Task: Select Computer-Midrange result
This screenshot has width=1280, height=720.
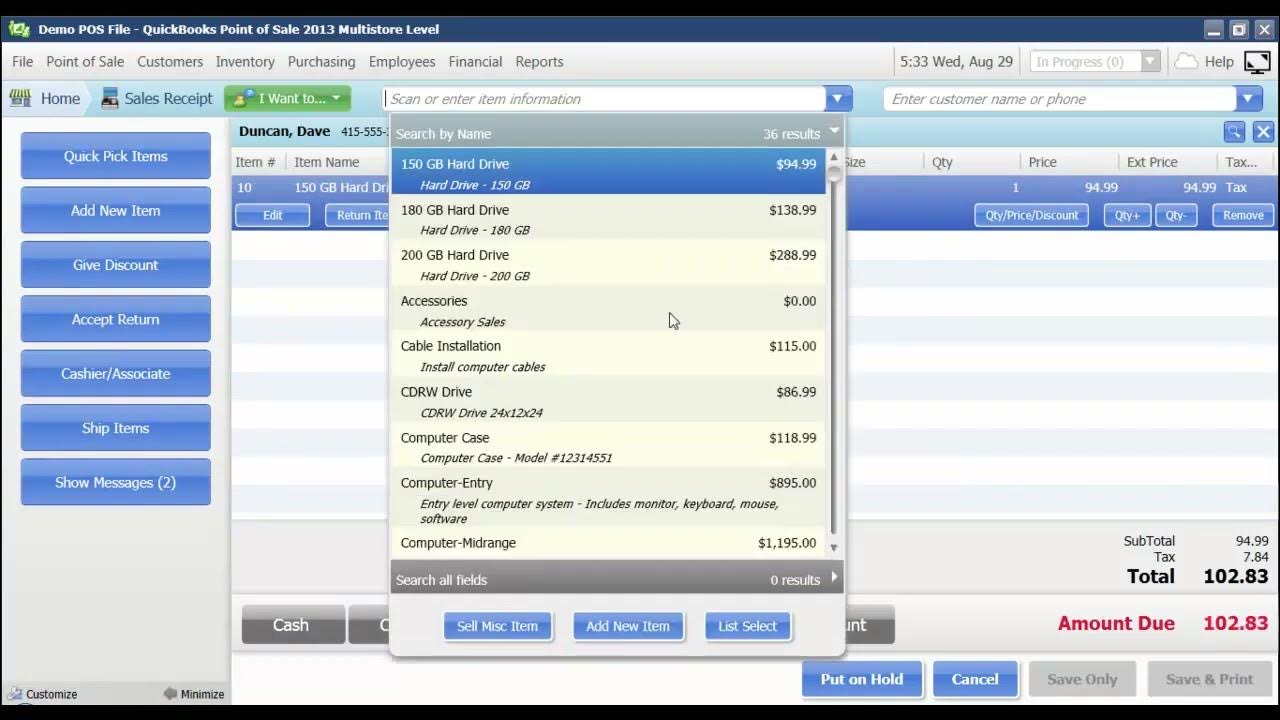Action: coord(608,543)
